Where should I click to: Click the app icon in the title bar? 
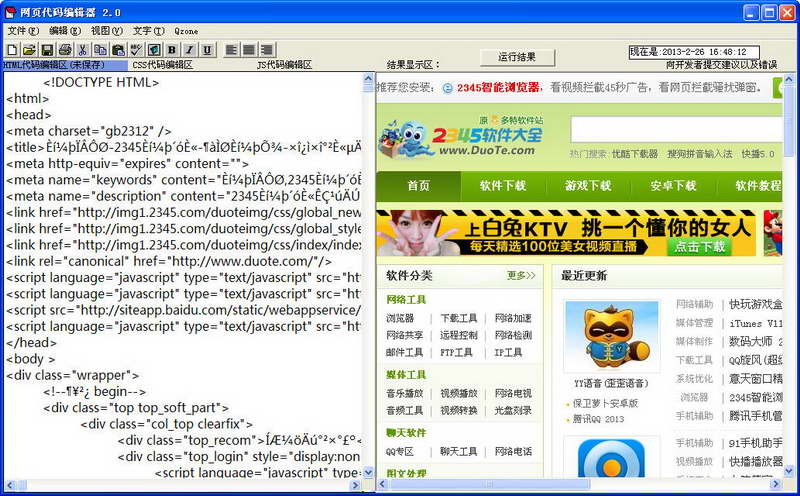10,12
